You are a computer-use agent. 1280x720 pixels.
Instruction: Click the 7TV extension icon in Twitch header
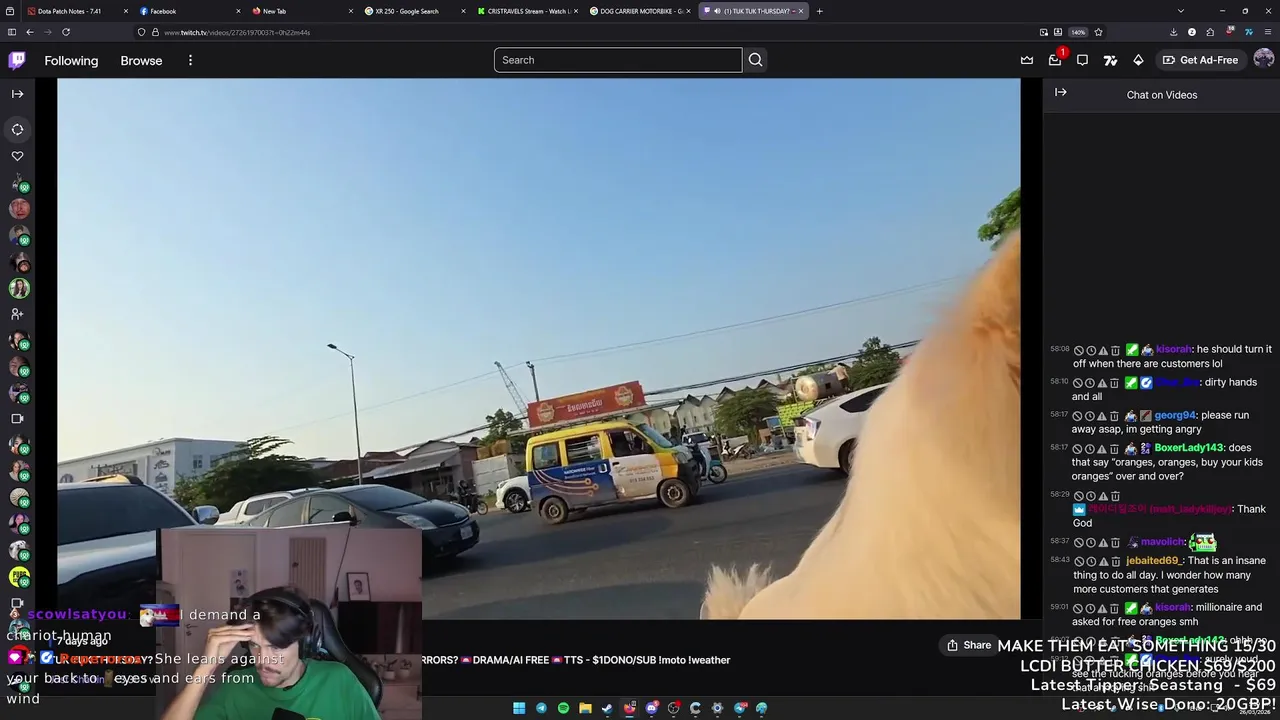pos(1110,60)
